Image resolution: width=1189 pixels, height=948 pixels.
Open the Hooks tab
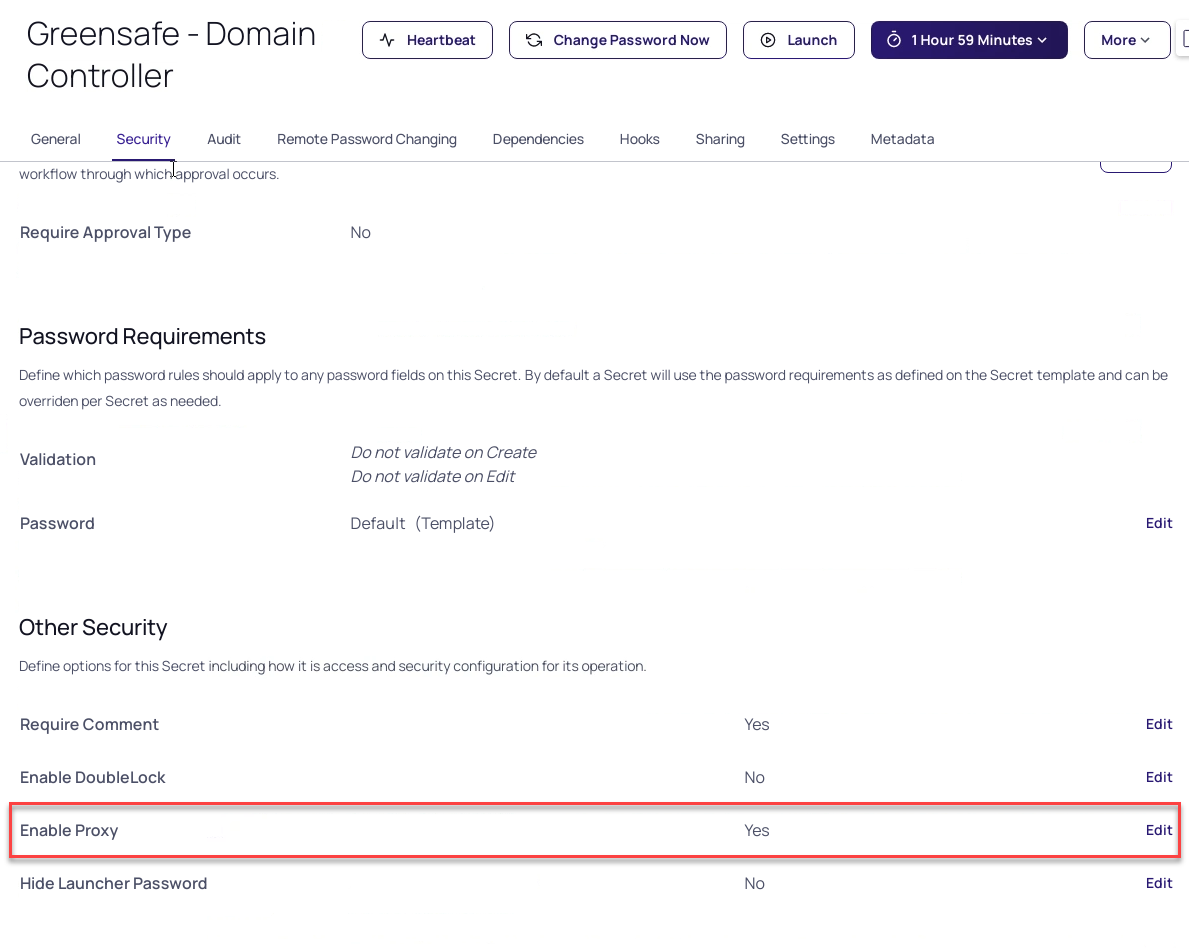point(639,139)
